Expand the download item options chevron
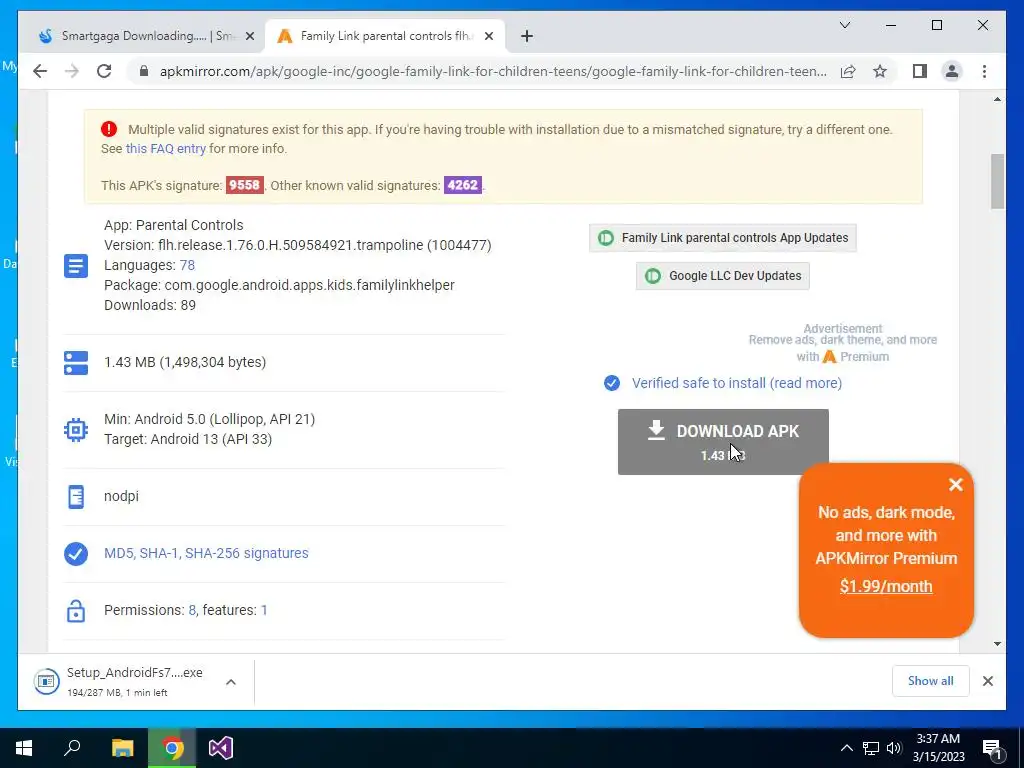The height and width of the screenshot is (768, 1024). pyautogui.click(x=231, y=682)
